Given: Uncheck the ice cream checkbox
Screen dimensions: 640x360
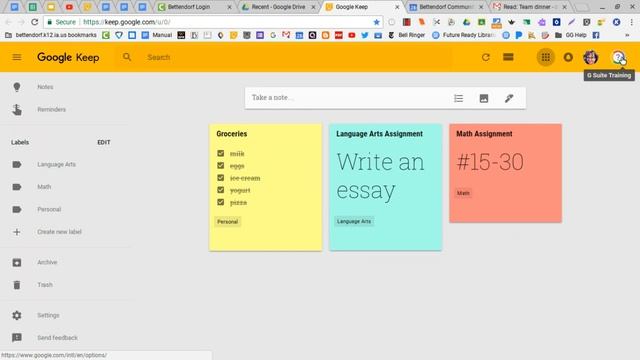Looking at the screenshot, I should point(221,178).
